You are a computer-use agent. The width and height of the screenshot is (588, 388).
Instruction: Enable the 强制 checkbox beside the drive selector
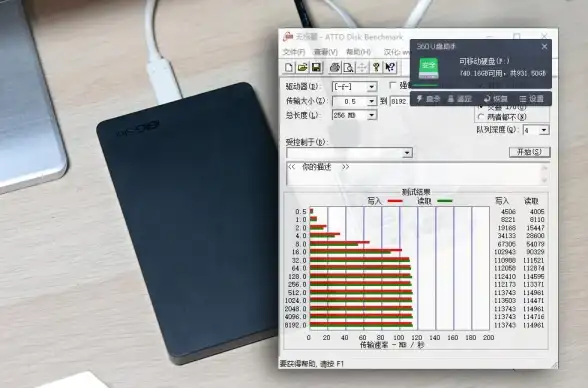click(x=393, y=85)
